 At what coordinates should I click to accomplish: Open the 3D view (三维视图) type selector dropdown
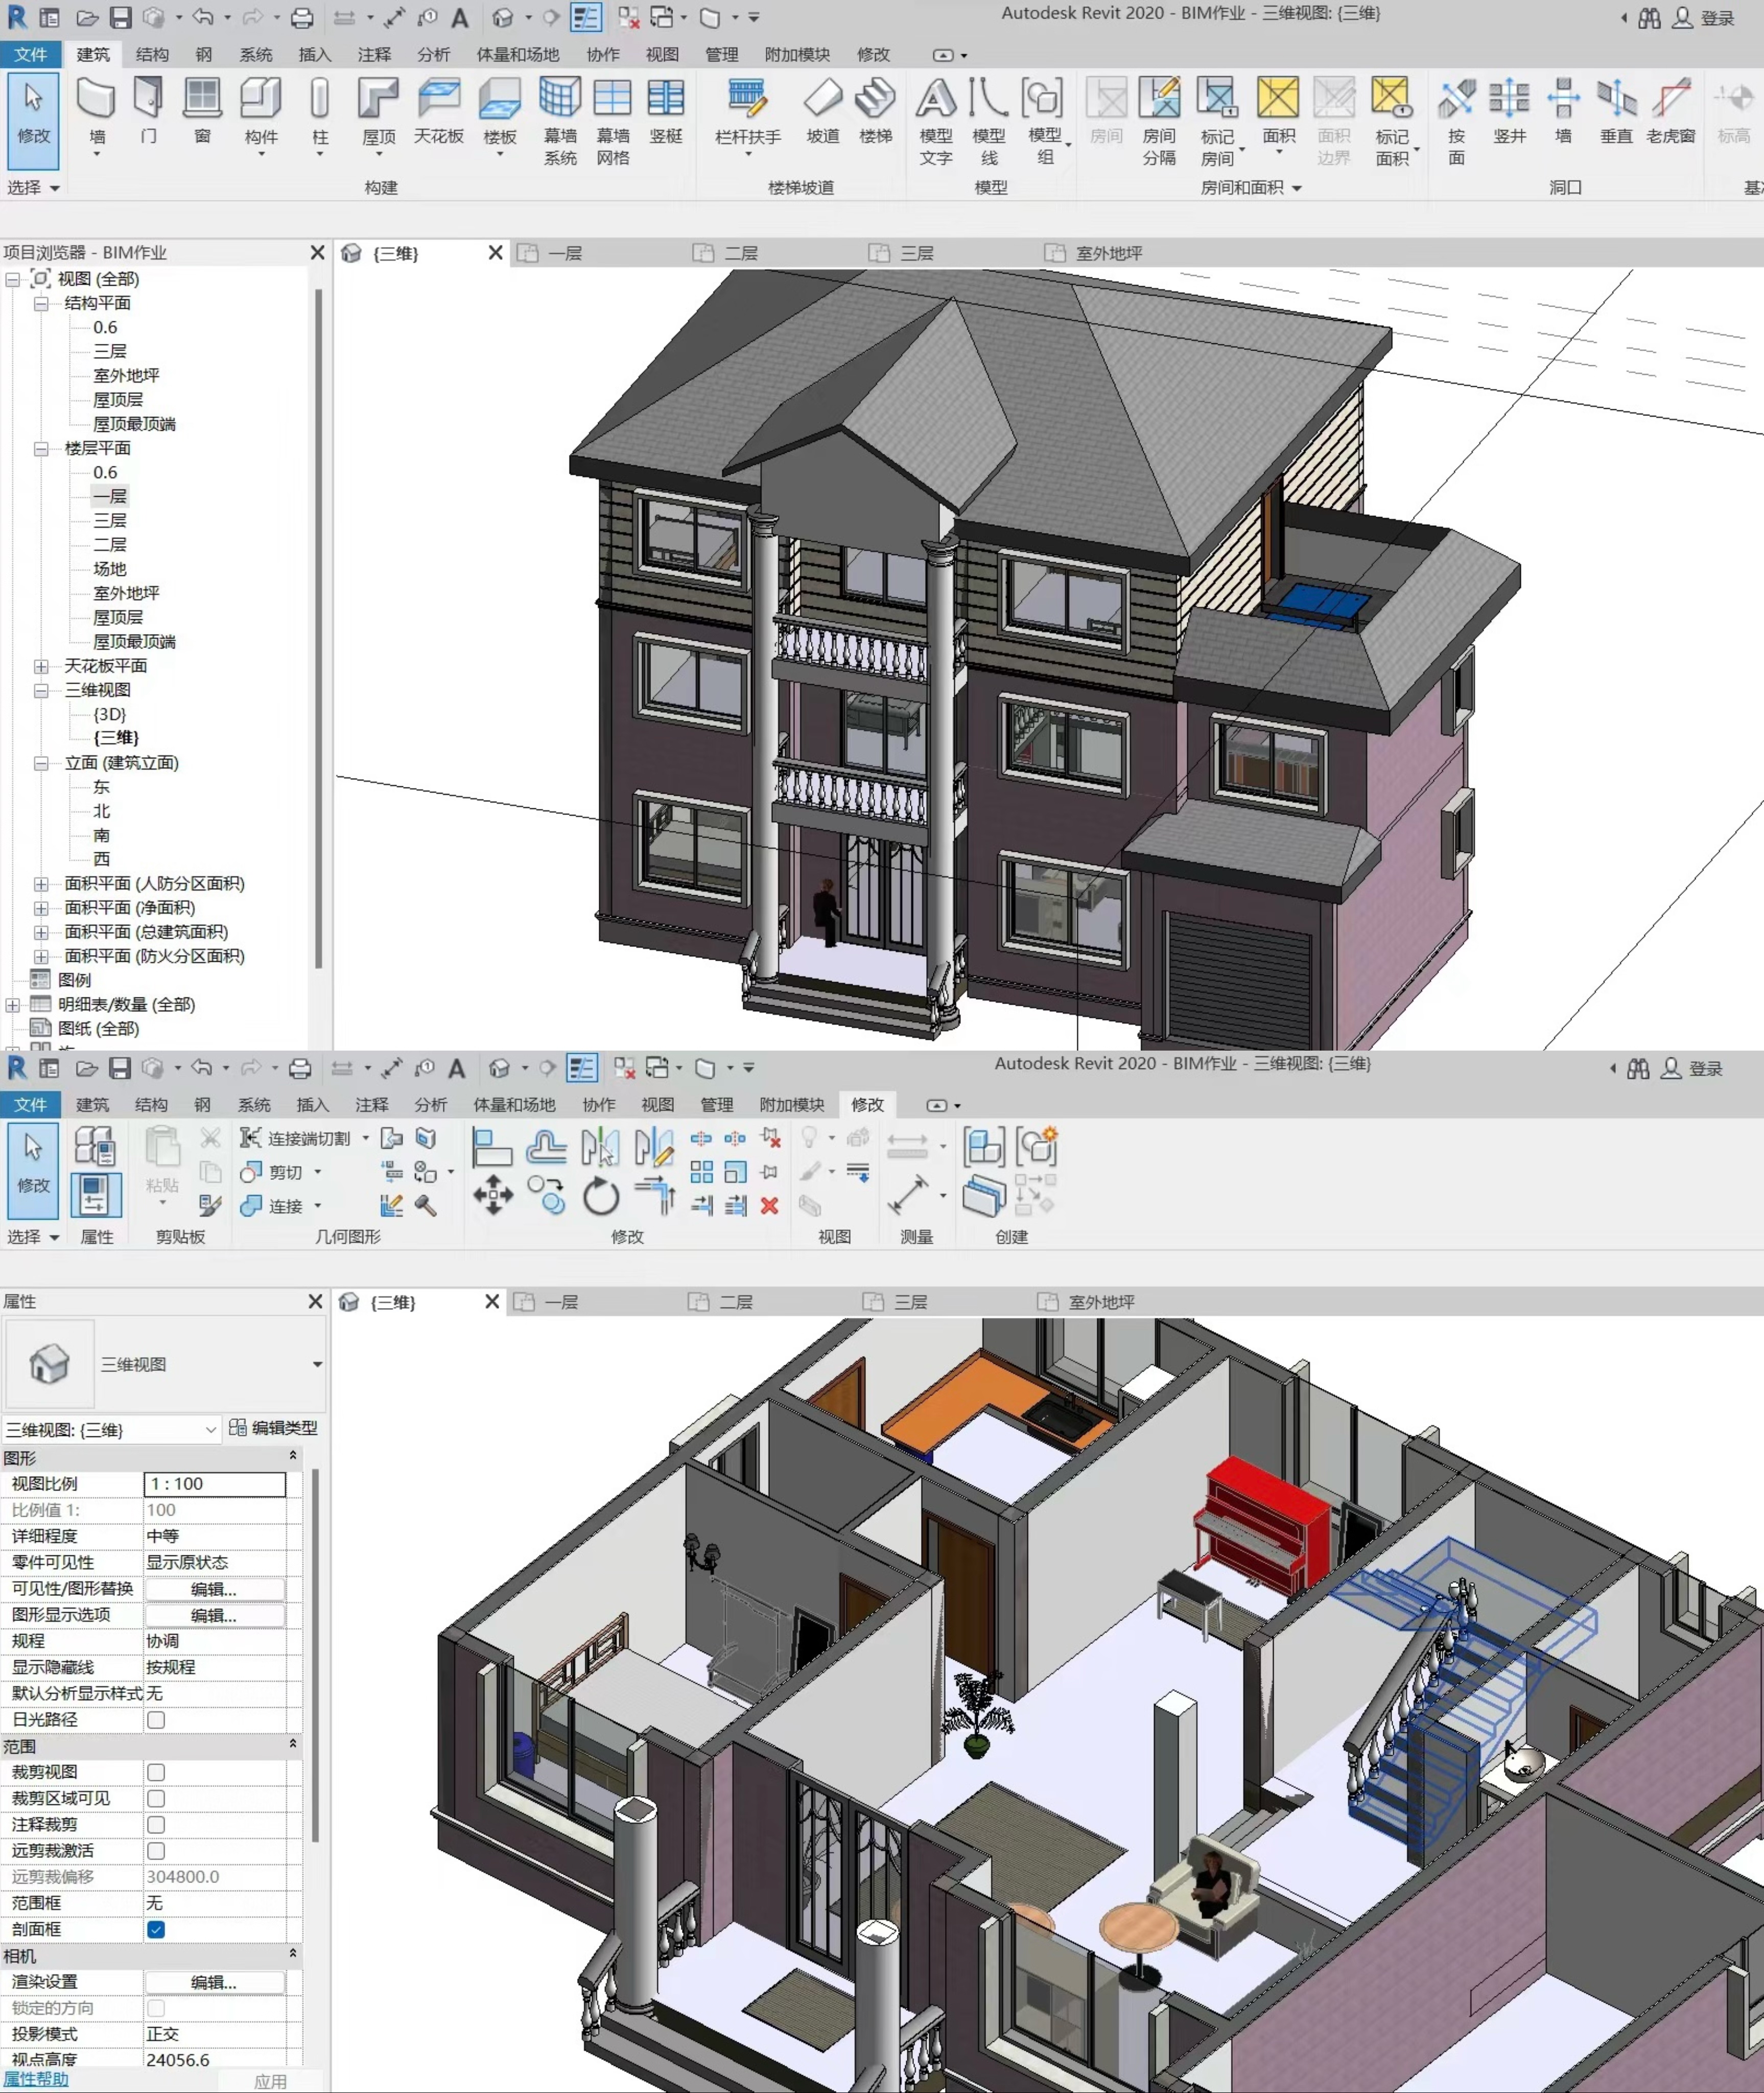(316, 1364)
